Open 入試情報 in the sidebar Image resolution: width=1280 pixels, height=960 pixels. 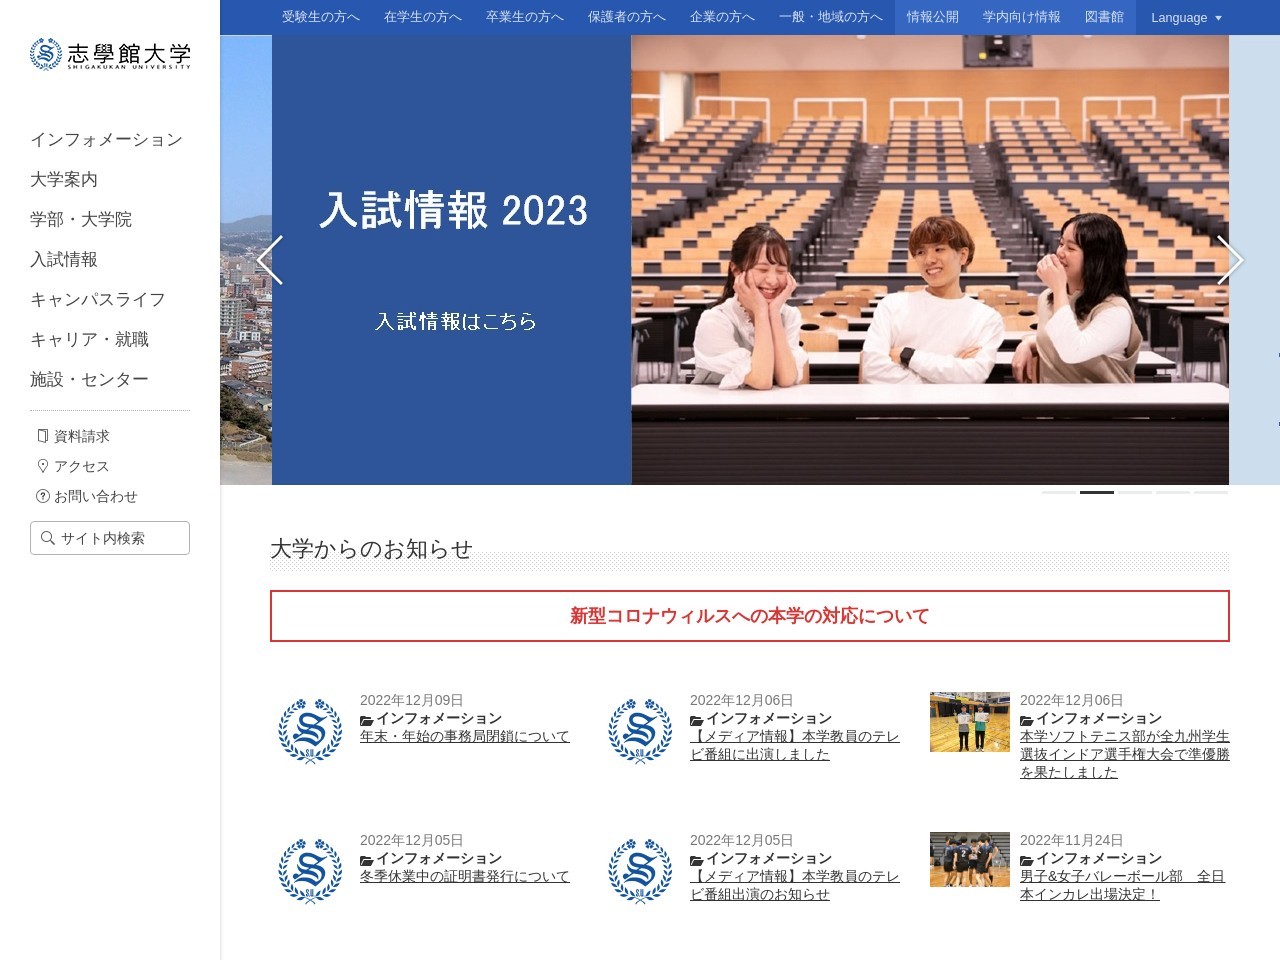coord(64,259)
